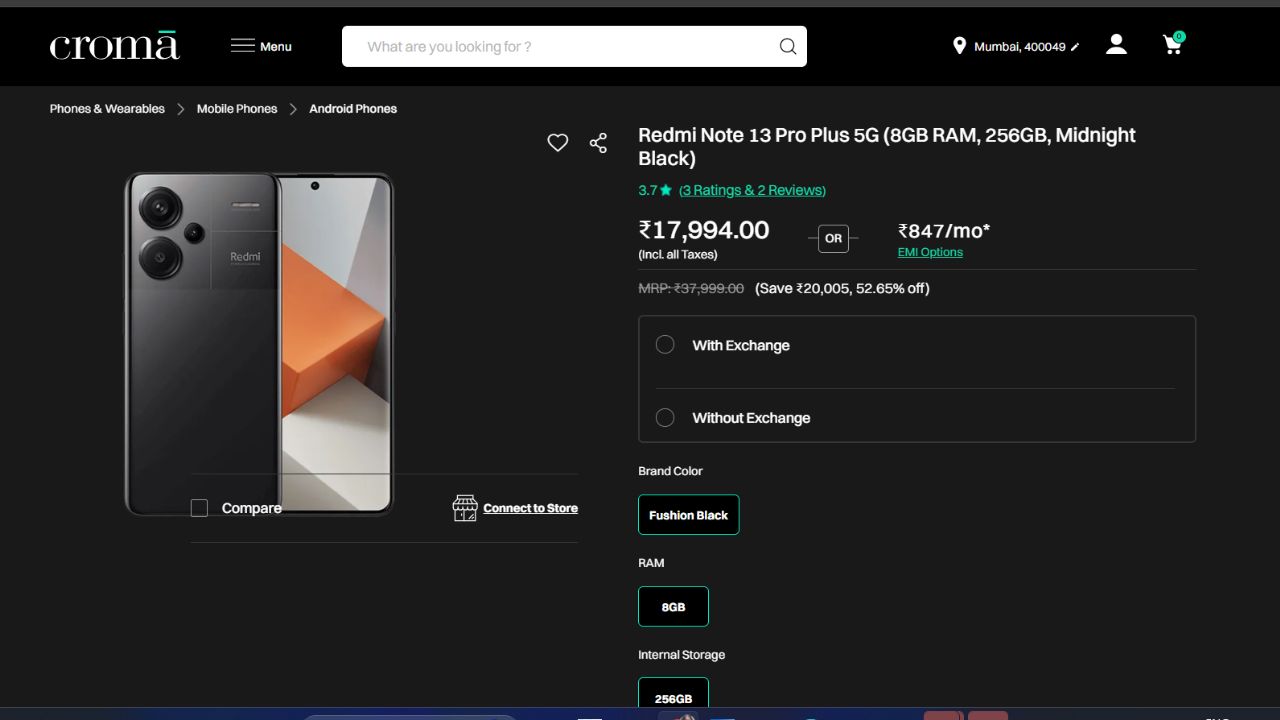Click the struck-through MRP ₹37,999.00

coord(691,288)
